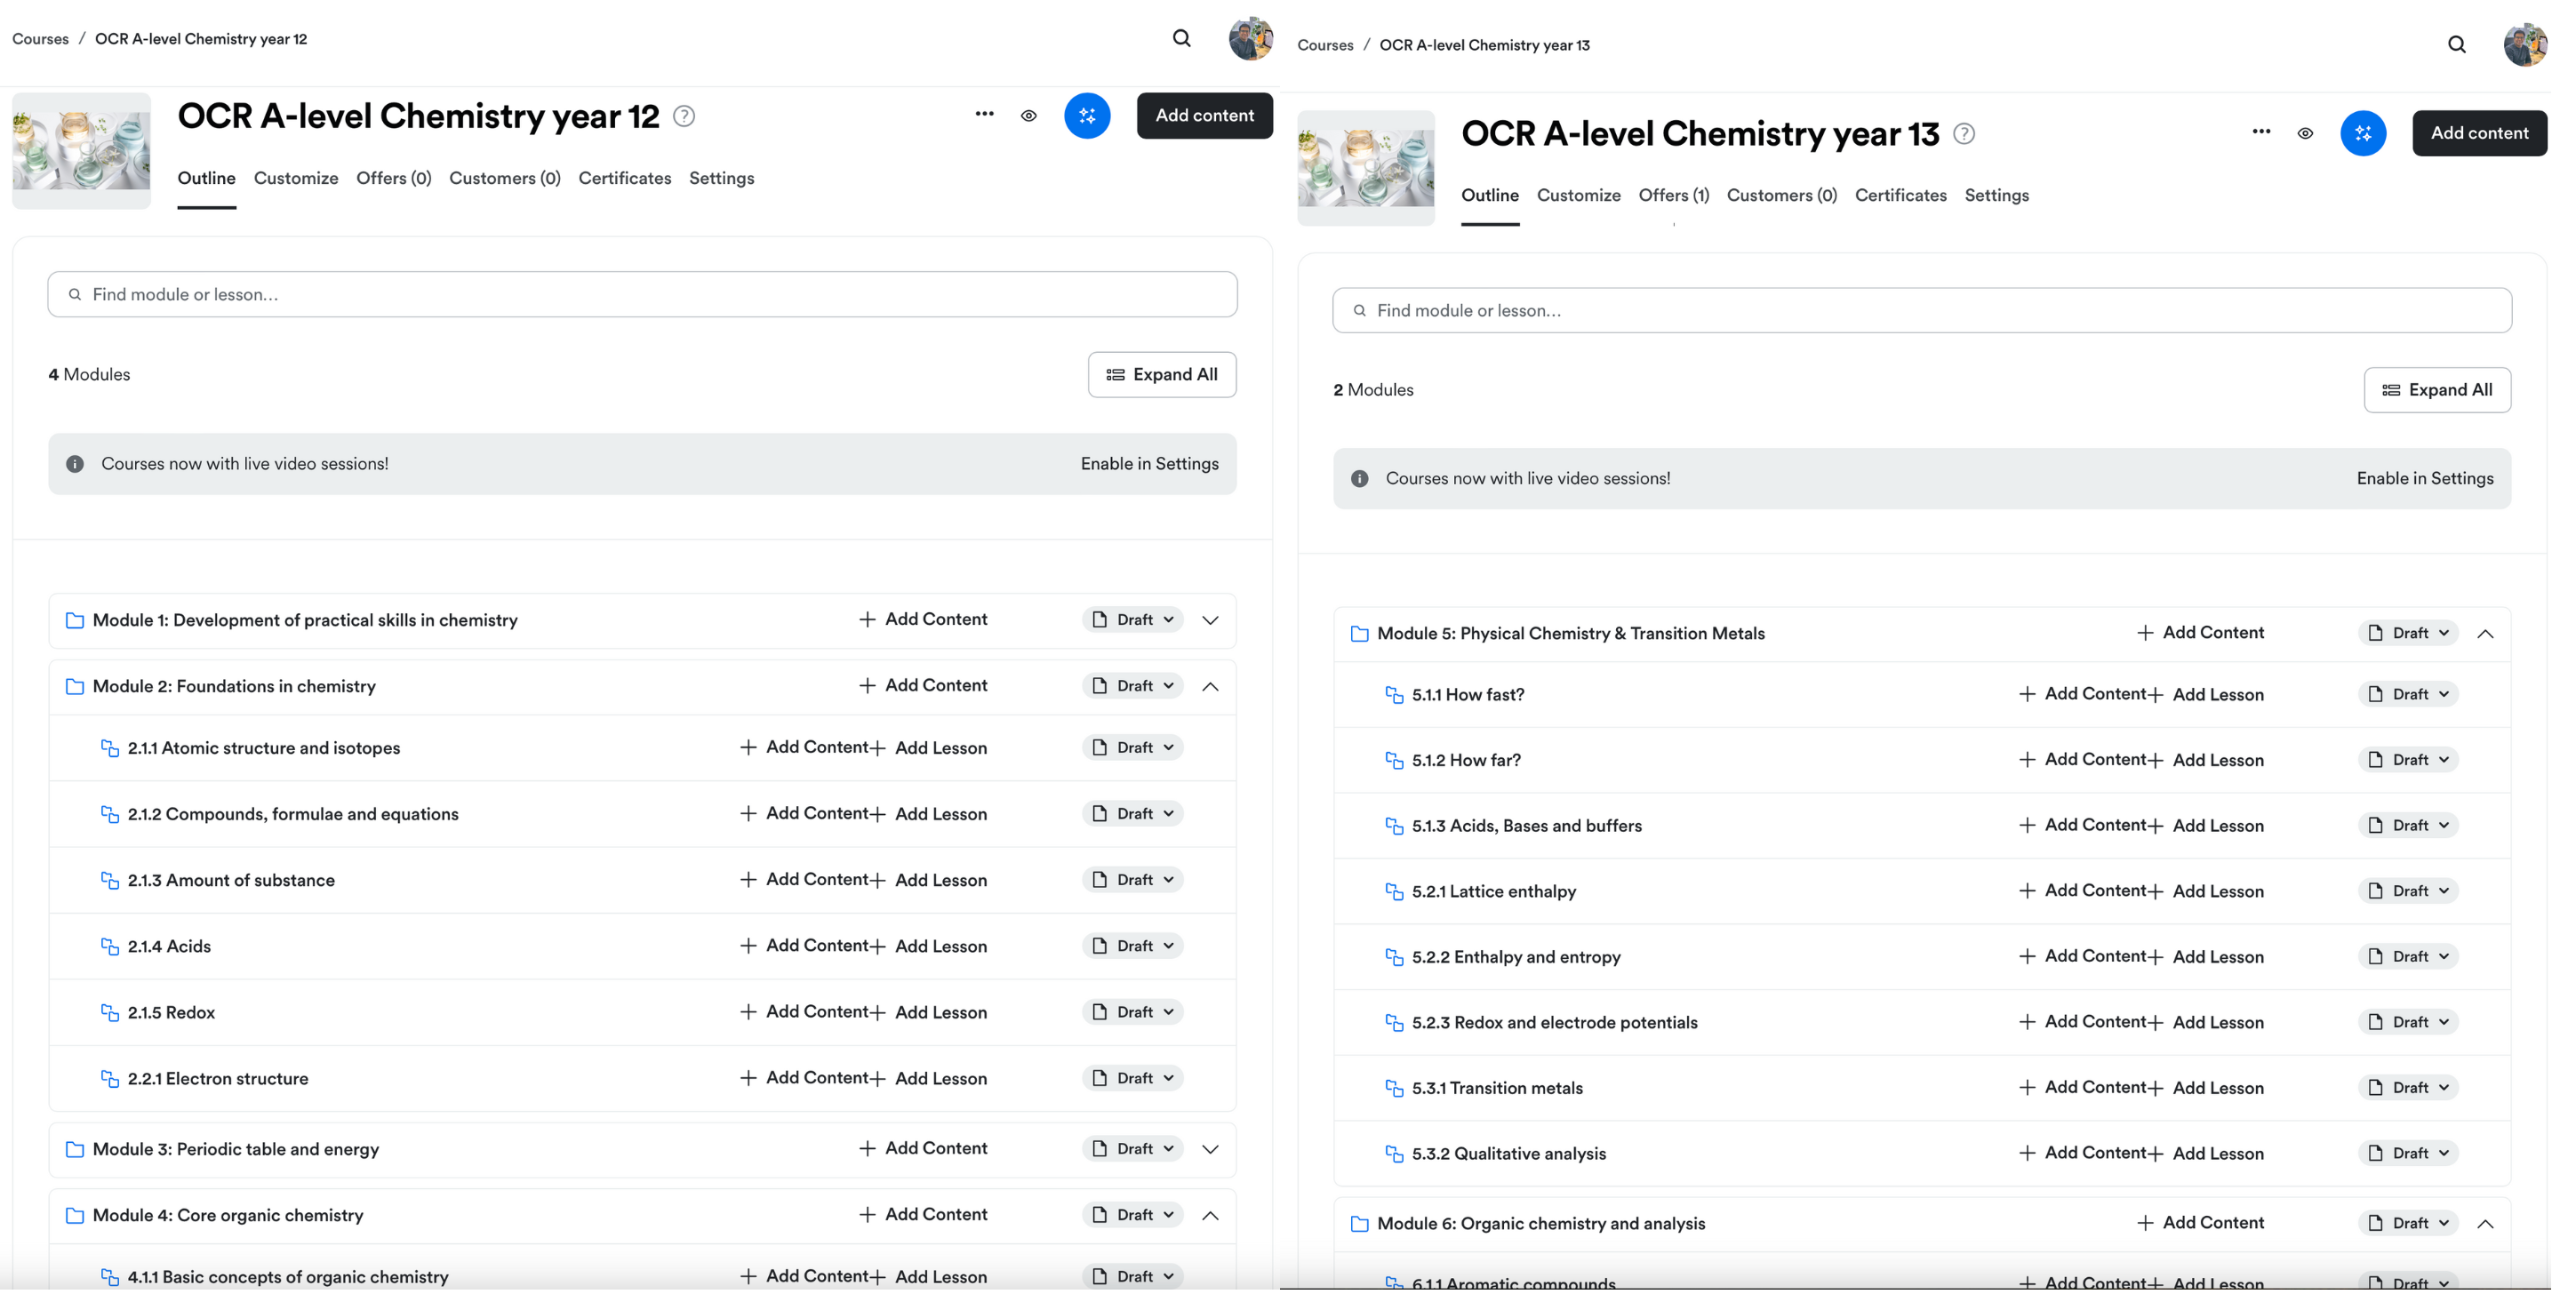
Task: Collapse Module 2: Foundations in chemistry
Action: pyautogui.click(x=1210, y=686)
